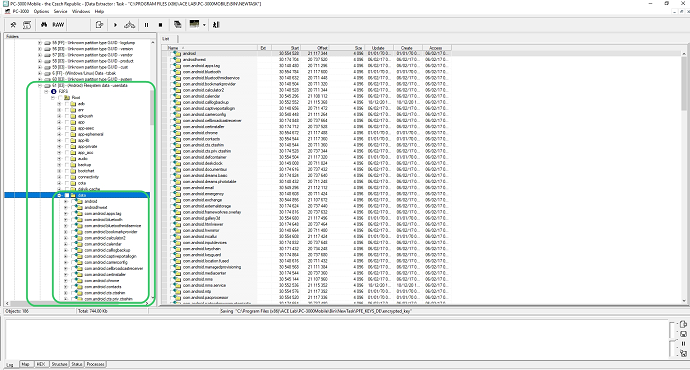690x370 pixels.
Task: Sort by the Offset column header
Action: [315, 48]
